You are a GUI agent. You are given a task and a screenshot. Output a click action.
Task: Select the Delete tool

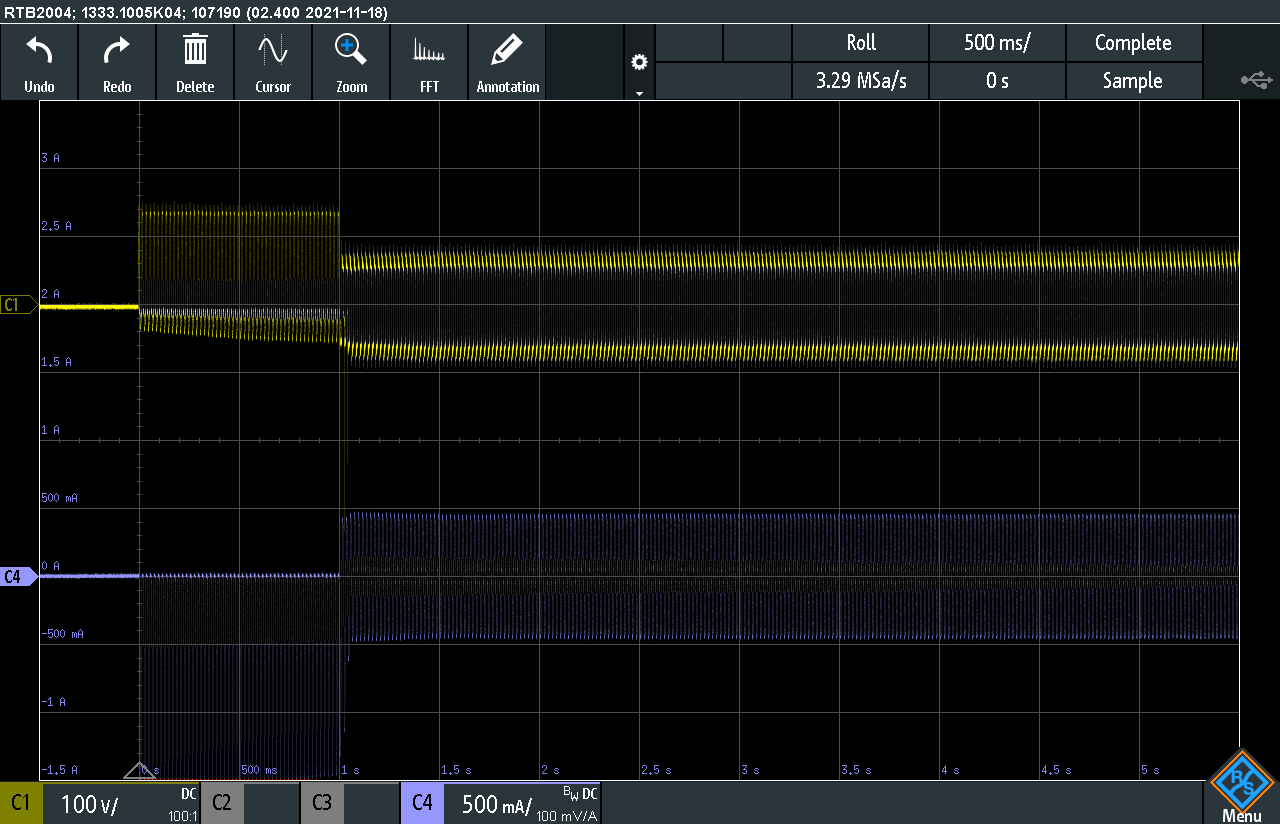pos(195,62)
